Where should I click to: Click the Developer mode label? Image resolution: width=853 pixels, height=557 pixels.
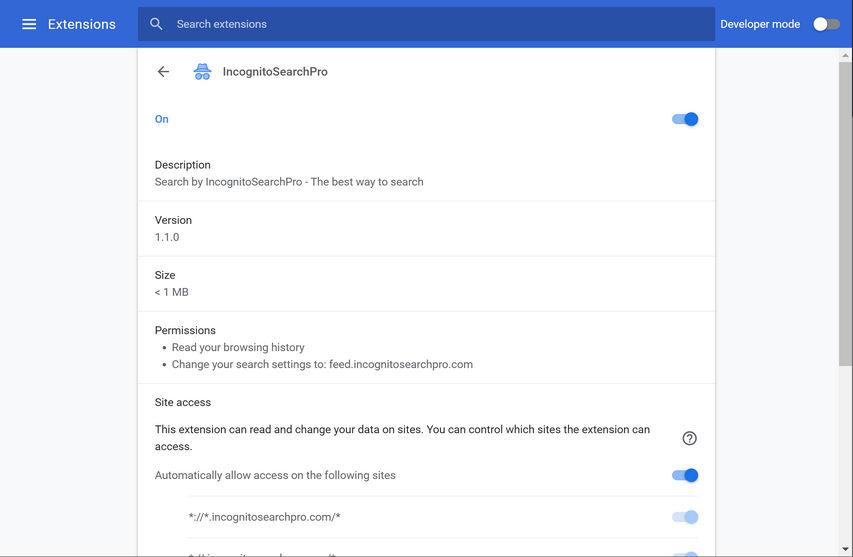tap(760, 24)
